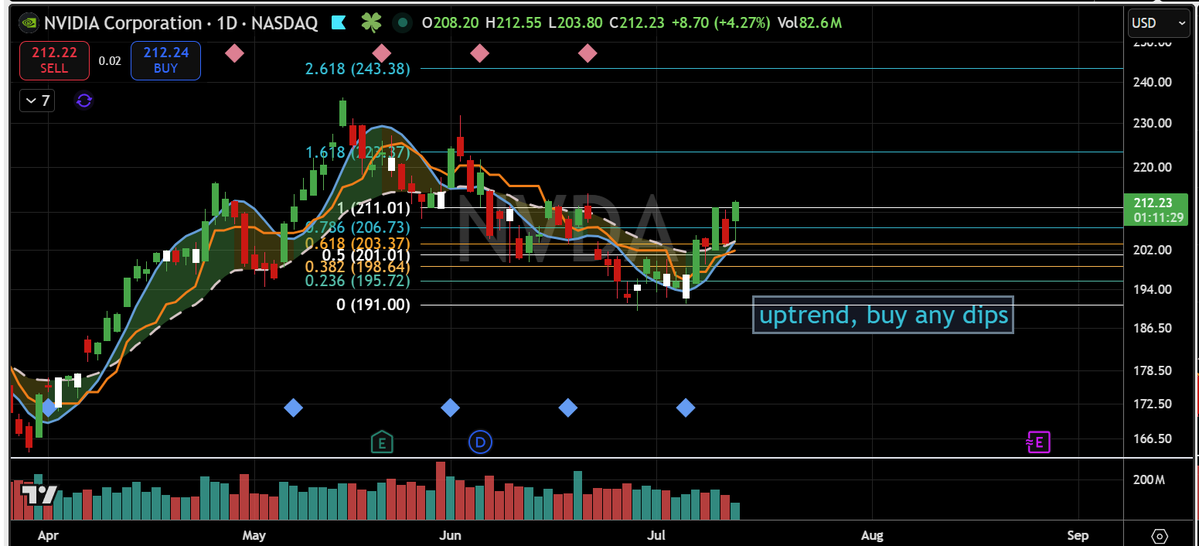The width and height of the screenshot is (1199, 546).
Task: Collapse the indicator legend showing 7
Action: coord(38,100)
